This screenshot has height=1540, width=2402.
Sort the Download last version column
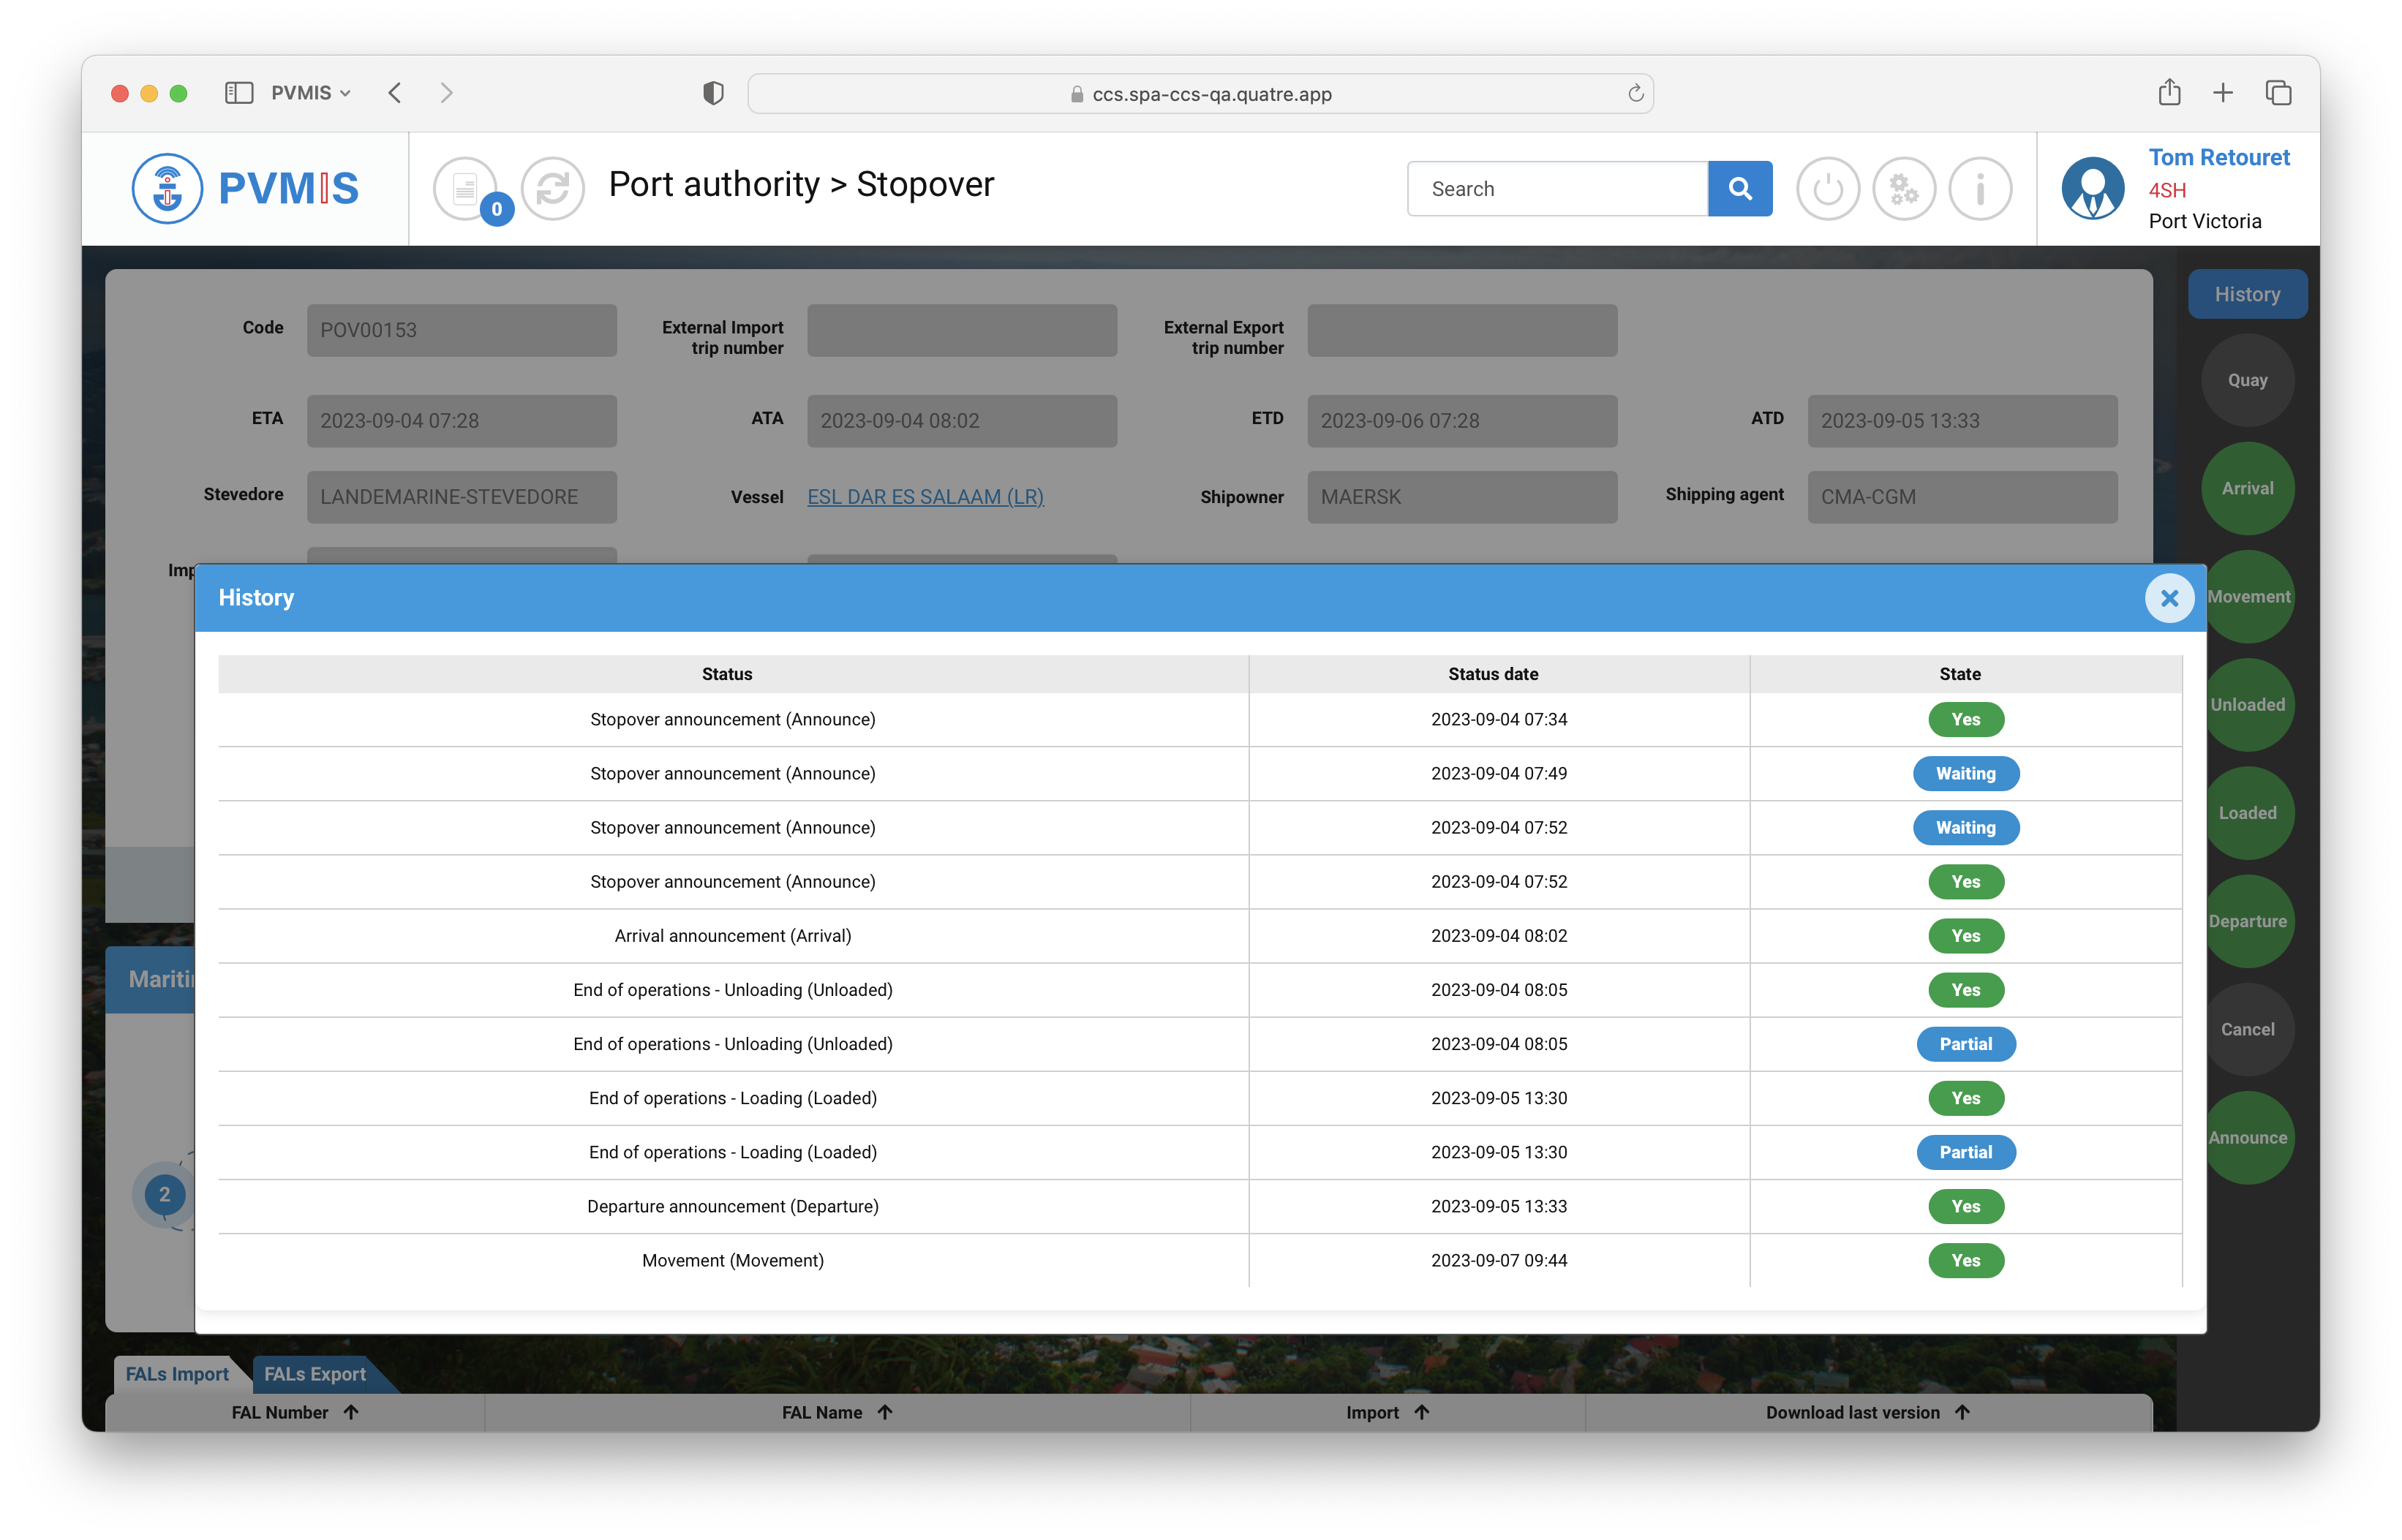click(1962, 1412)
